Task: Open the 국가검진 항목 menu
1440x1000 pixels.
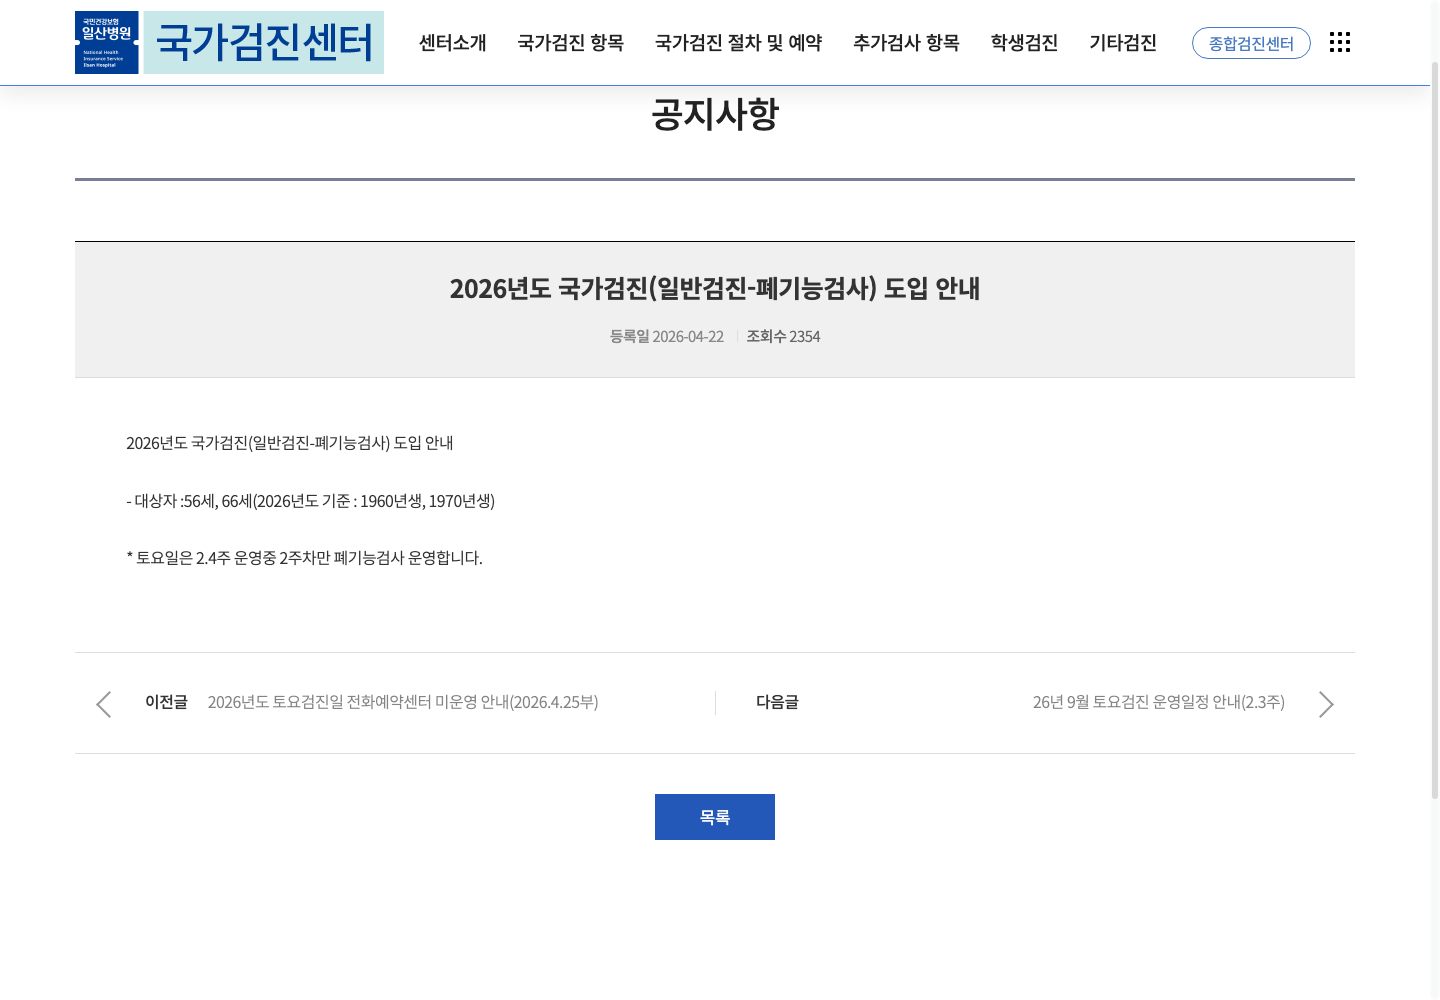Action: pyautogui.click(x=571, y=43)
